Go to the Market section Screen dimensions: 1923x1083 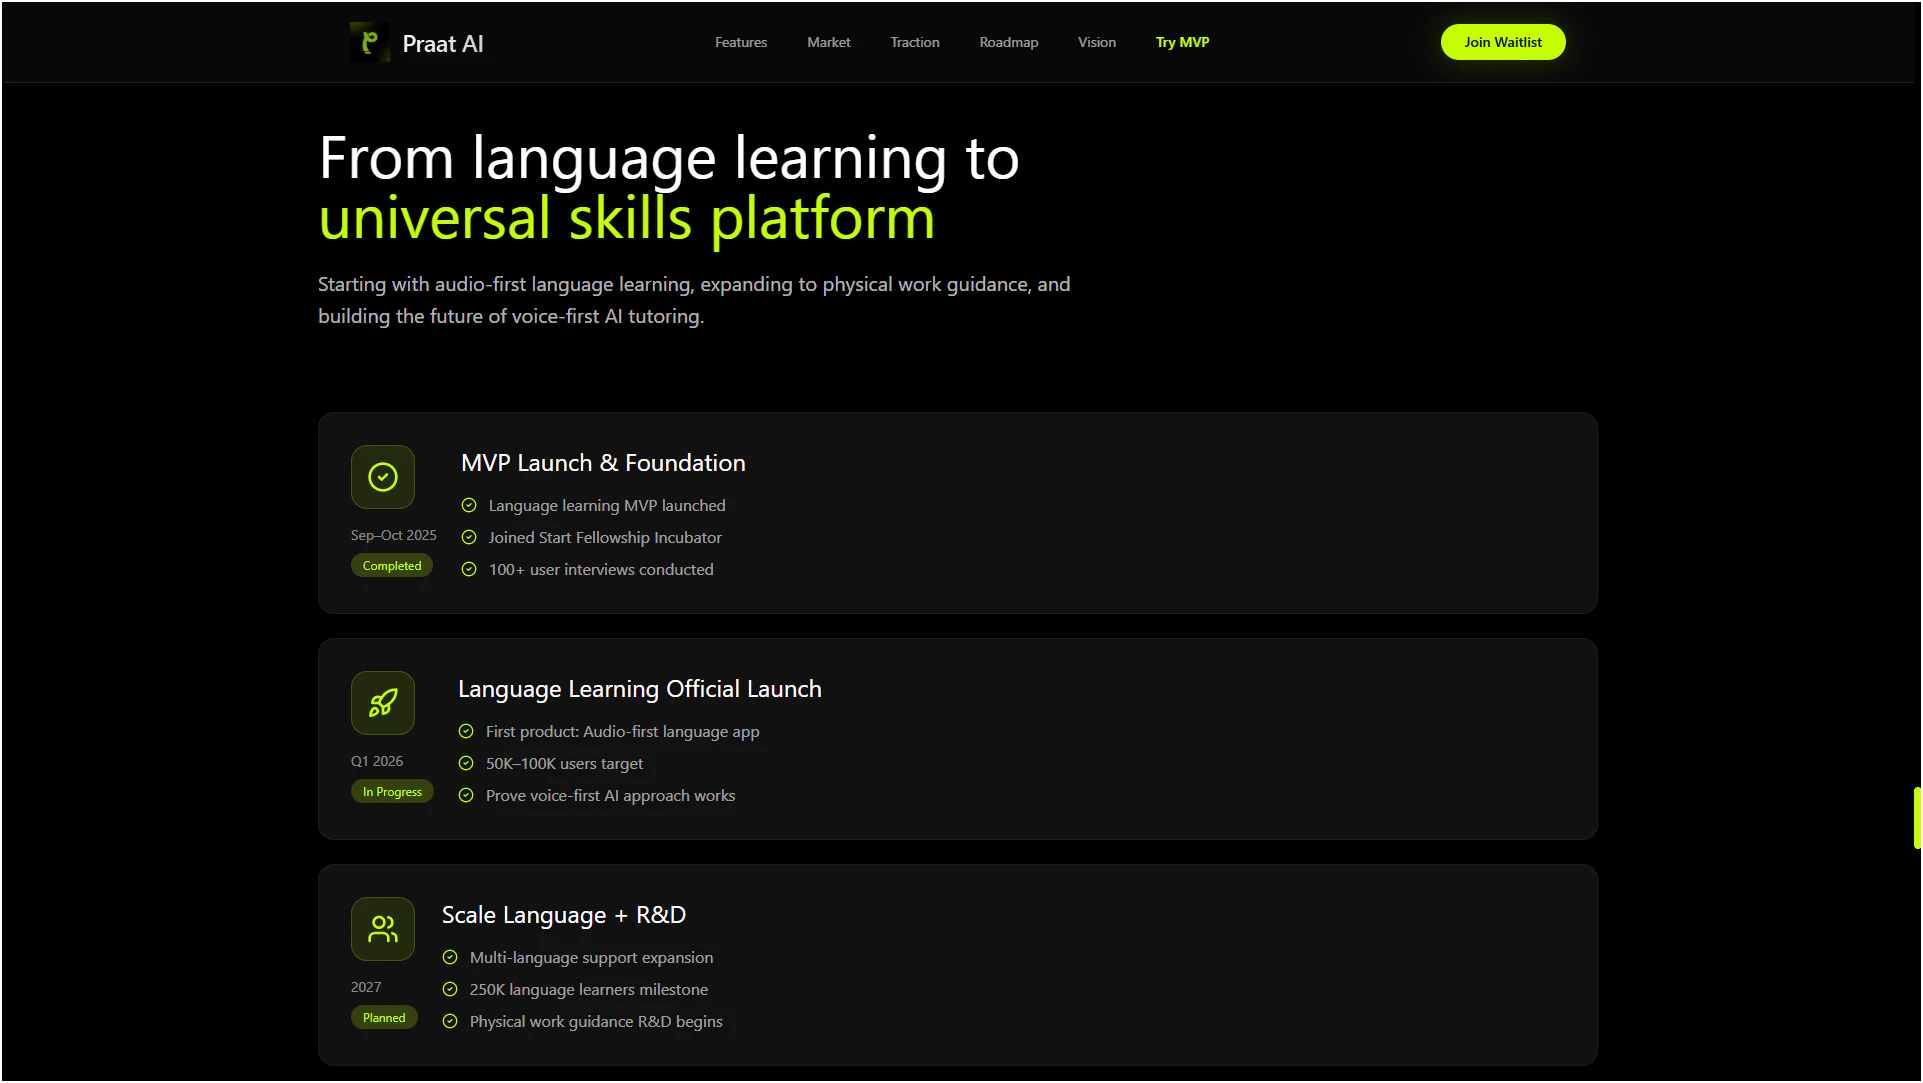tap(828, 42)
